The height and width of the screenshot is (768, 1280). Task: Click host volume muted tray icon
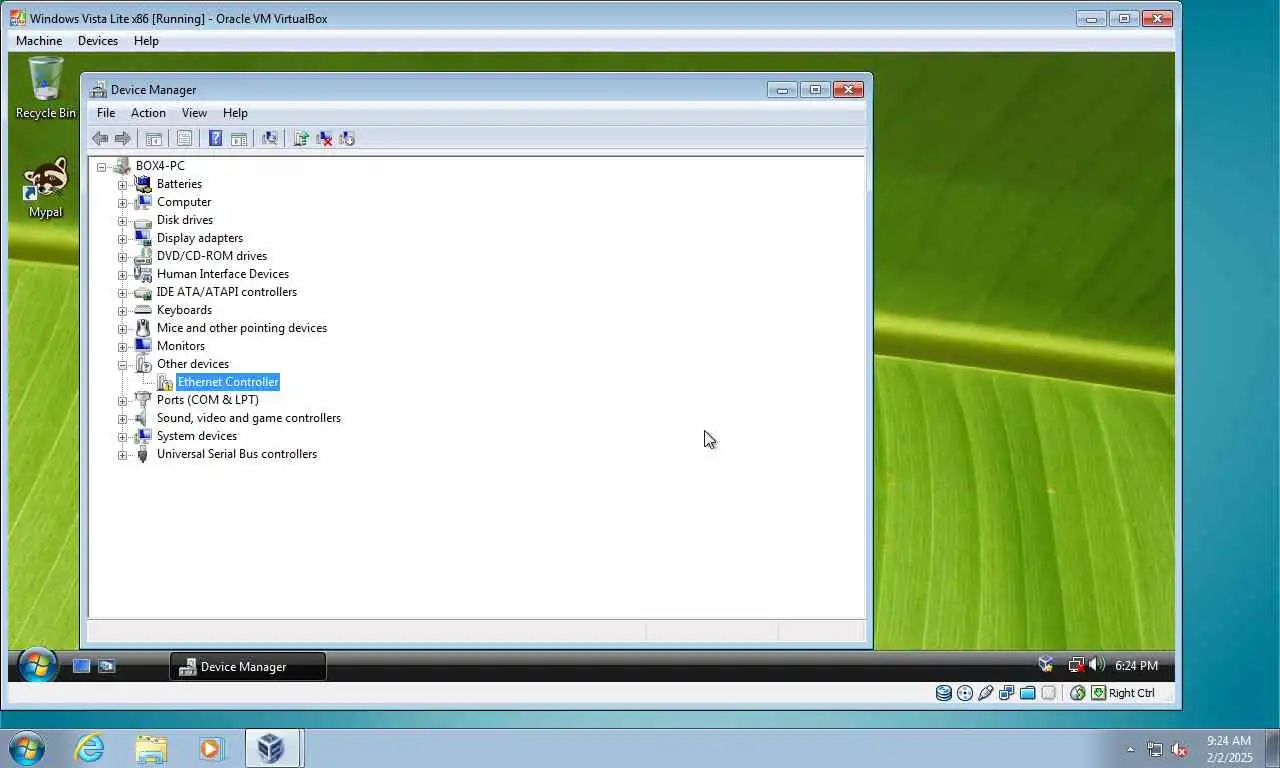(x=1179, y=749)
